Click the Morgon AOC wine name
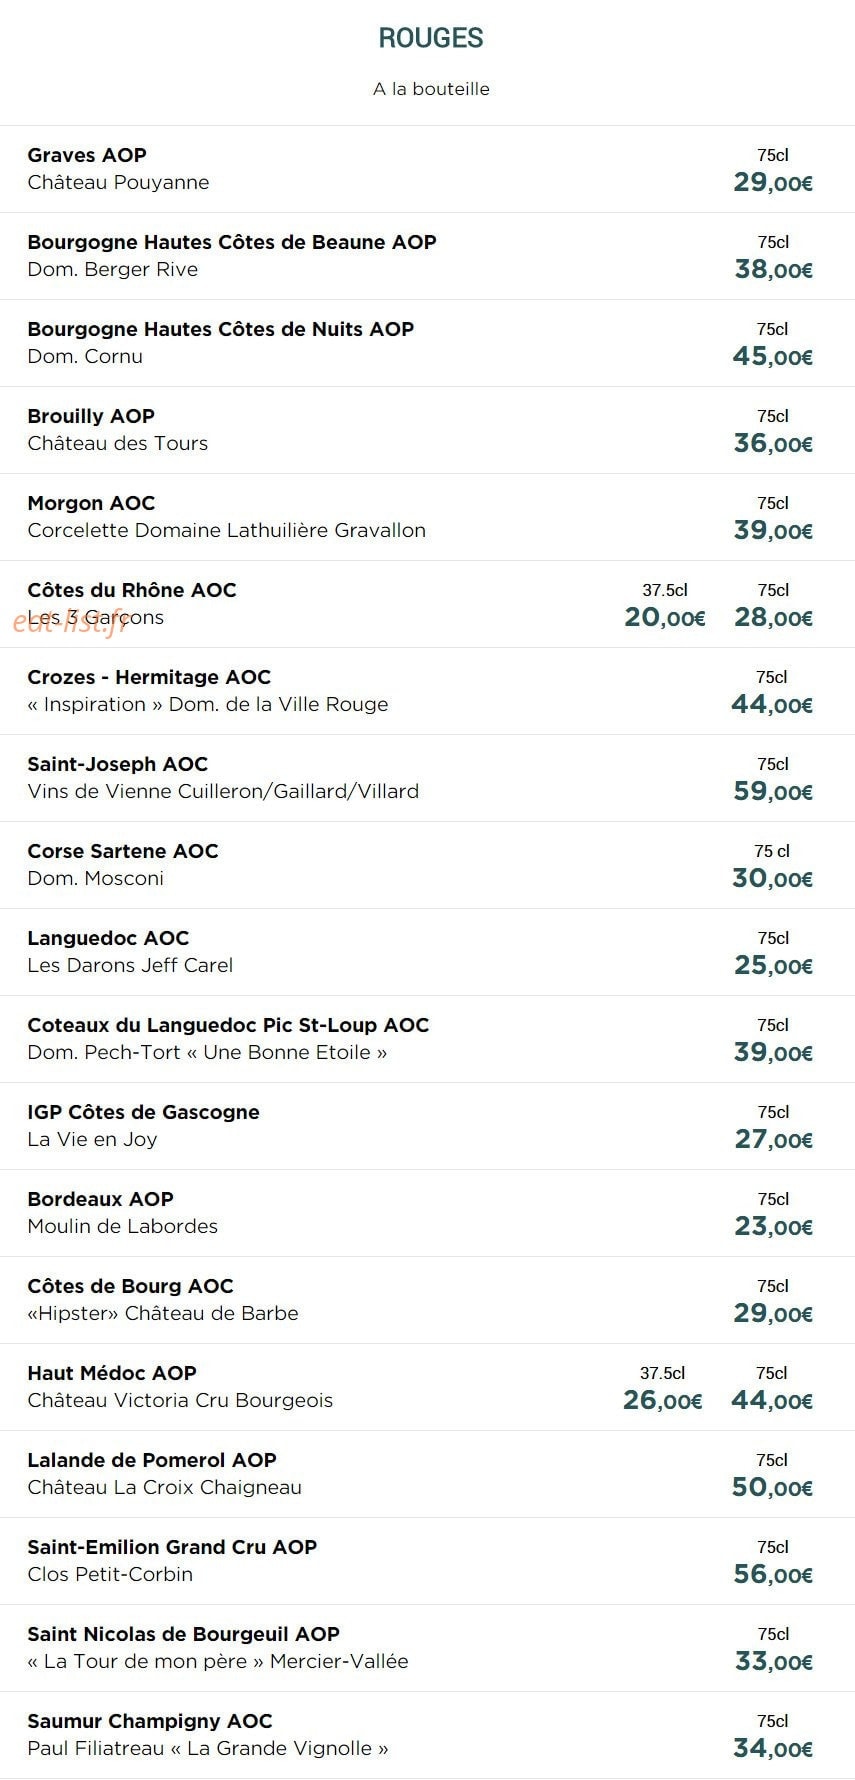Viewport: 855px width, 1780px height. click(91, 503)
